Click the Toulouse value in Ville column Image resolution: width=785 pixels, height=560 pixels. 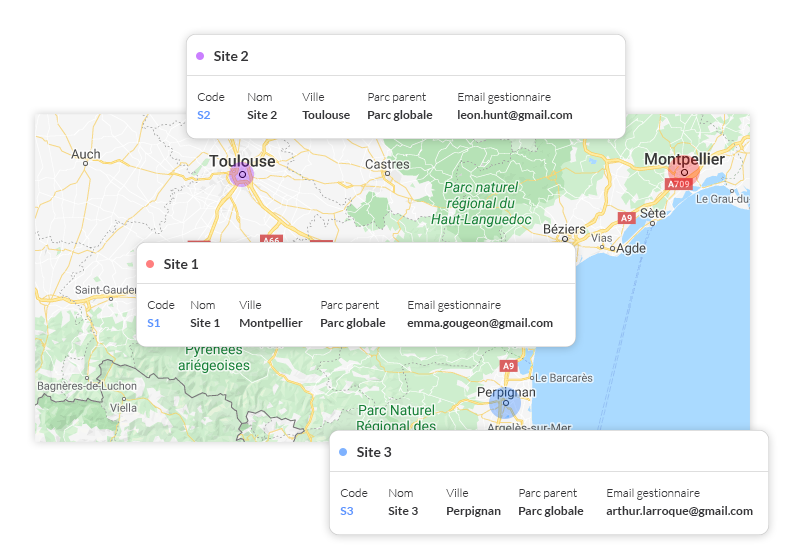coord(326,115)
